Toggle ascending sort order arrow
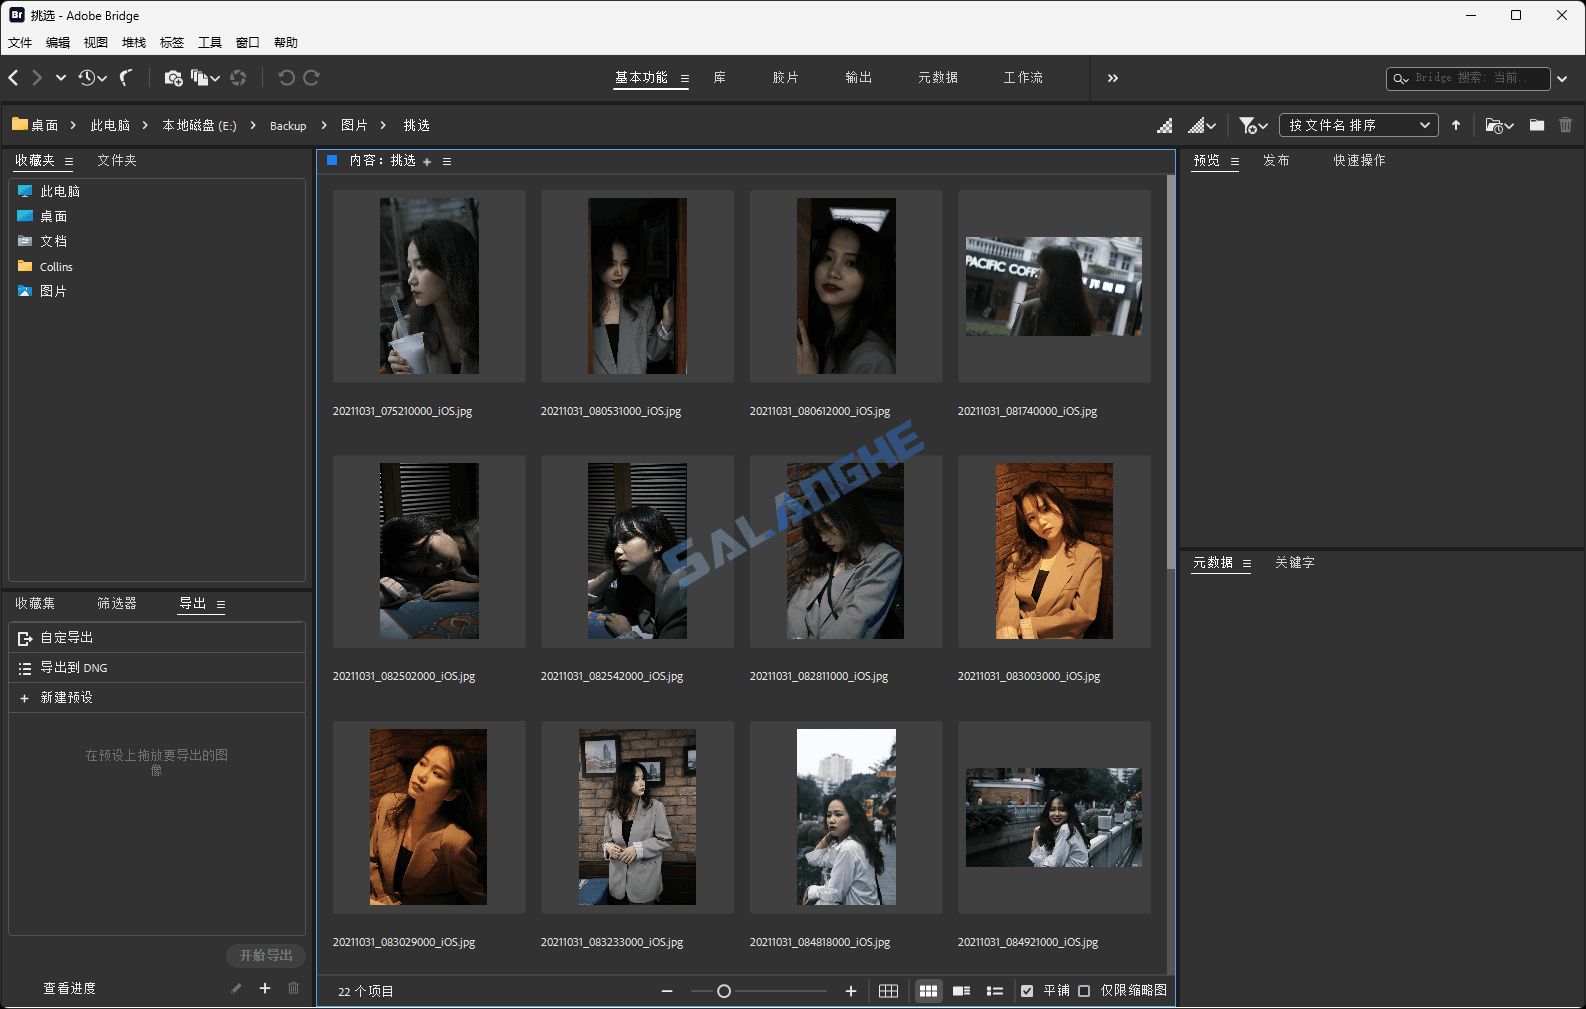The height and width of the screenshot is (1009, 1586). [1456, 125]
